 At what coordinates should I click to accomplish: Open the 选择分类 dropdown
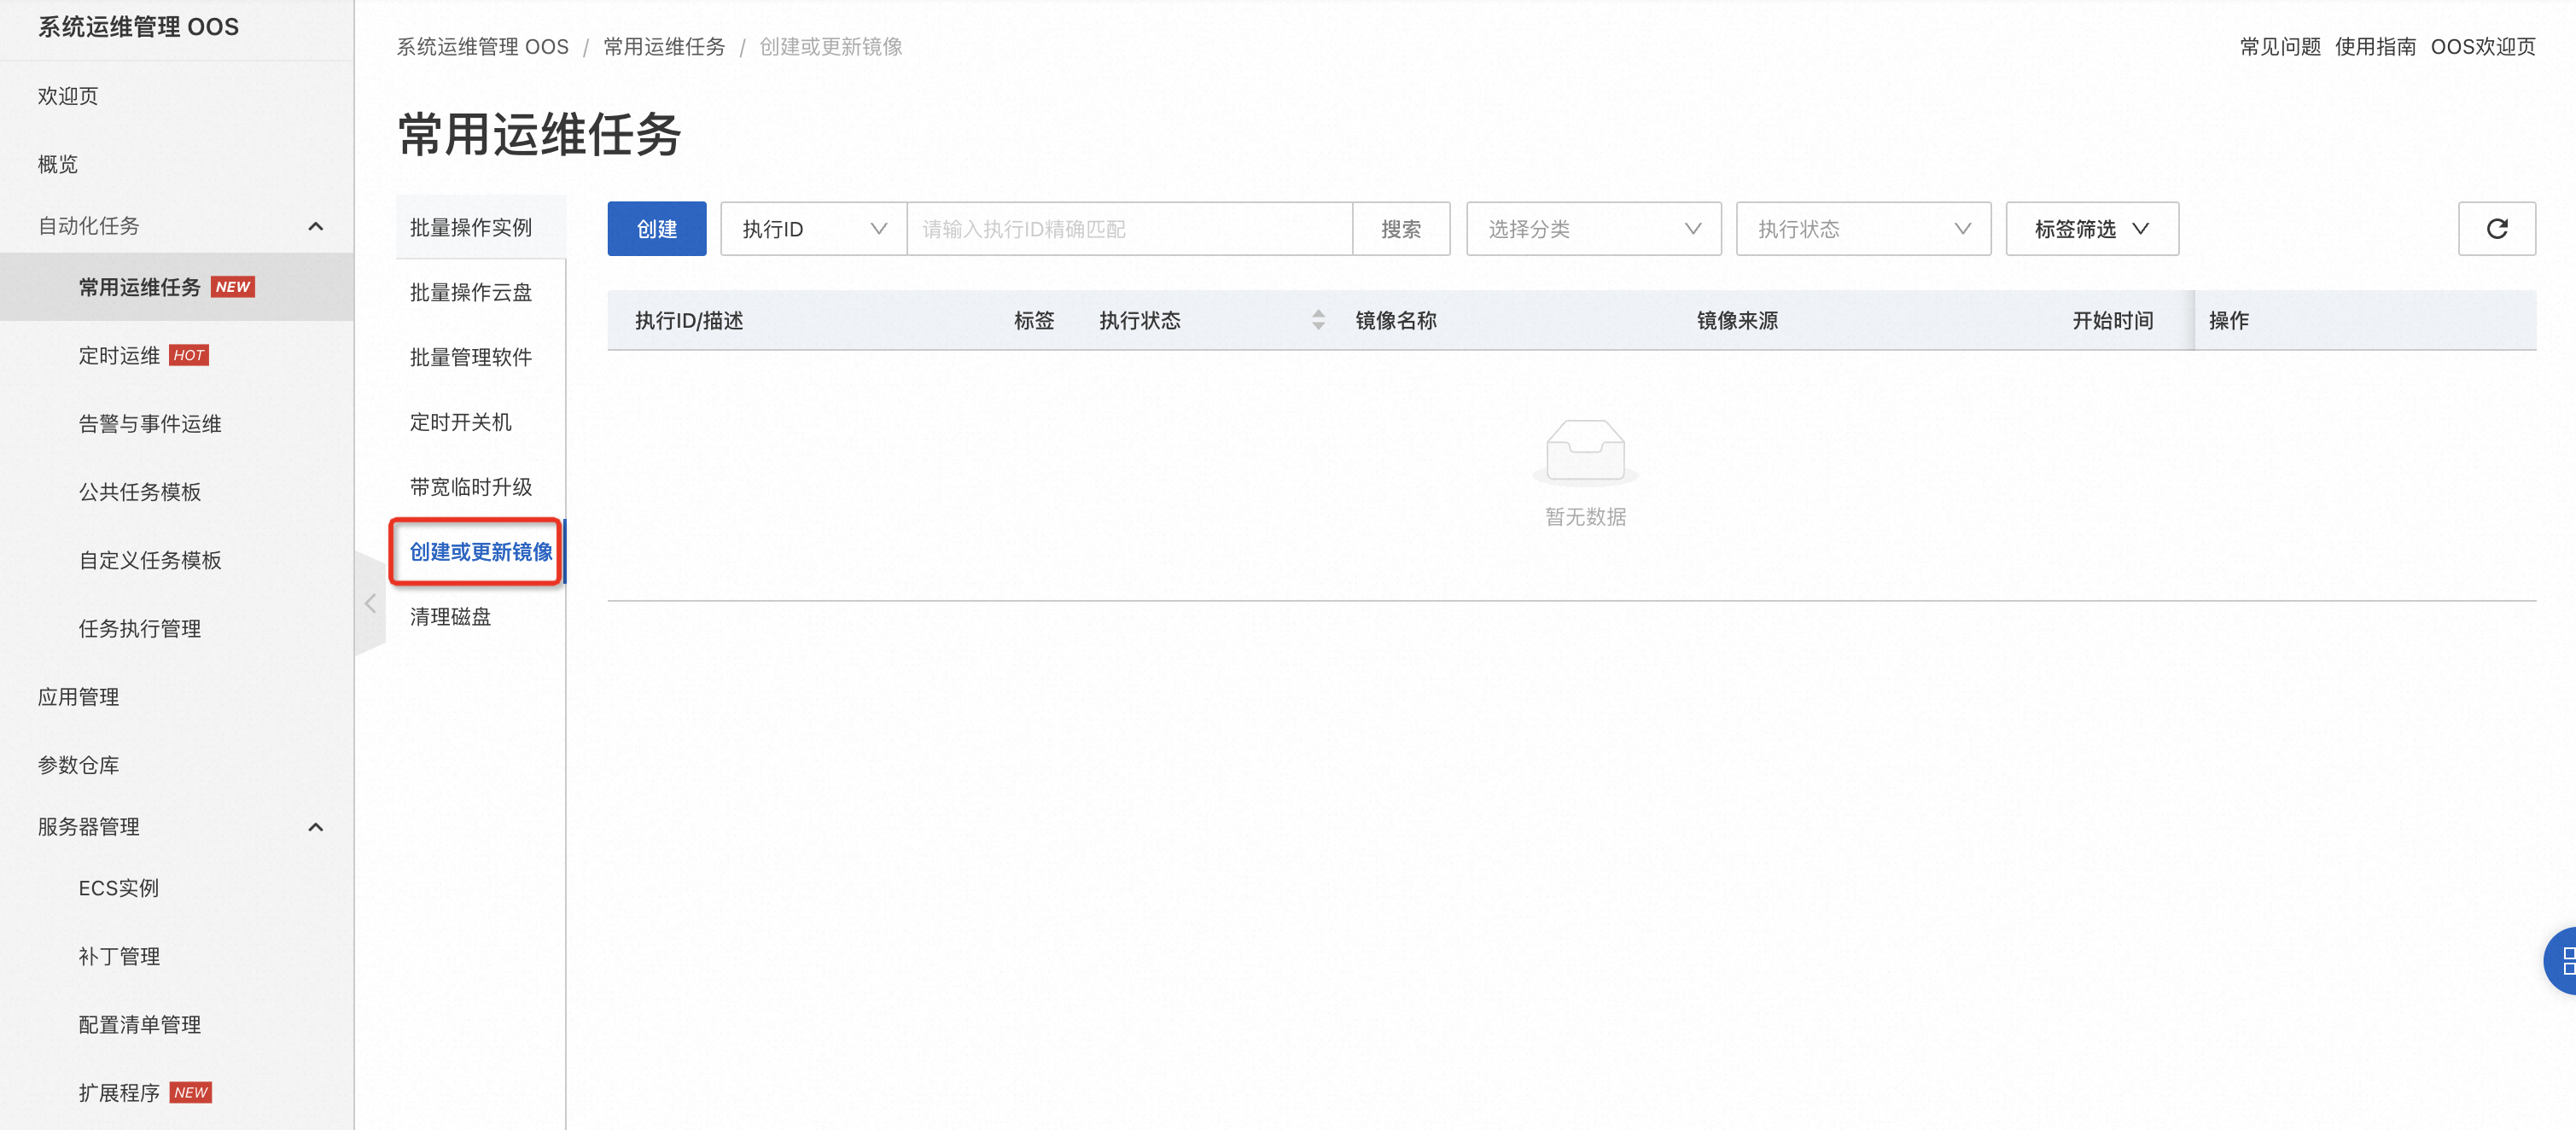pyautogui.click(x=1592, y=229)
